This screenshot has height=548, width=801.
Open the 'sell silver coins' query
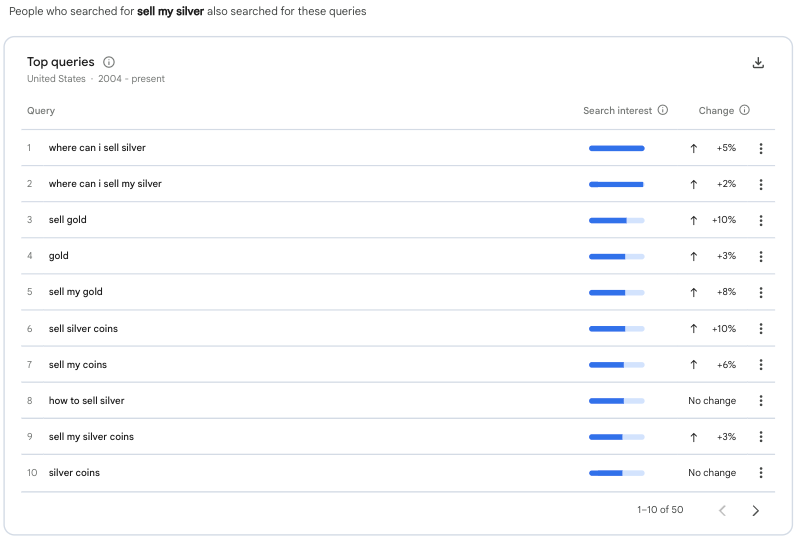click(83, 329)
